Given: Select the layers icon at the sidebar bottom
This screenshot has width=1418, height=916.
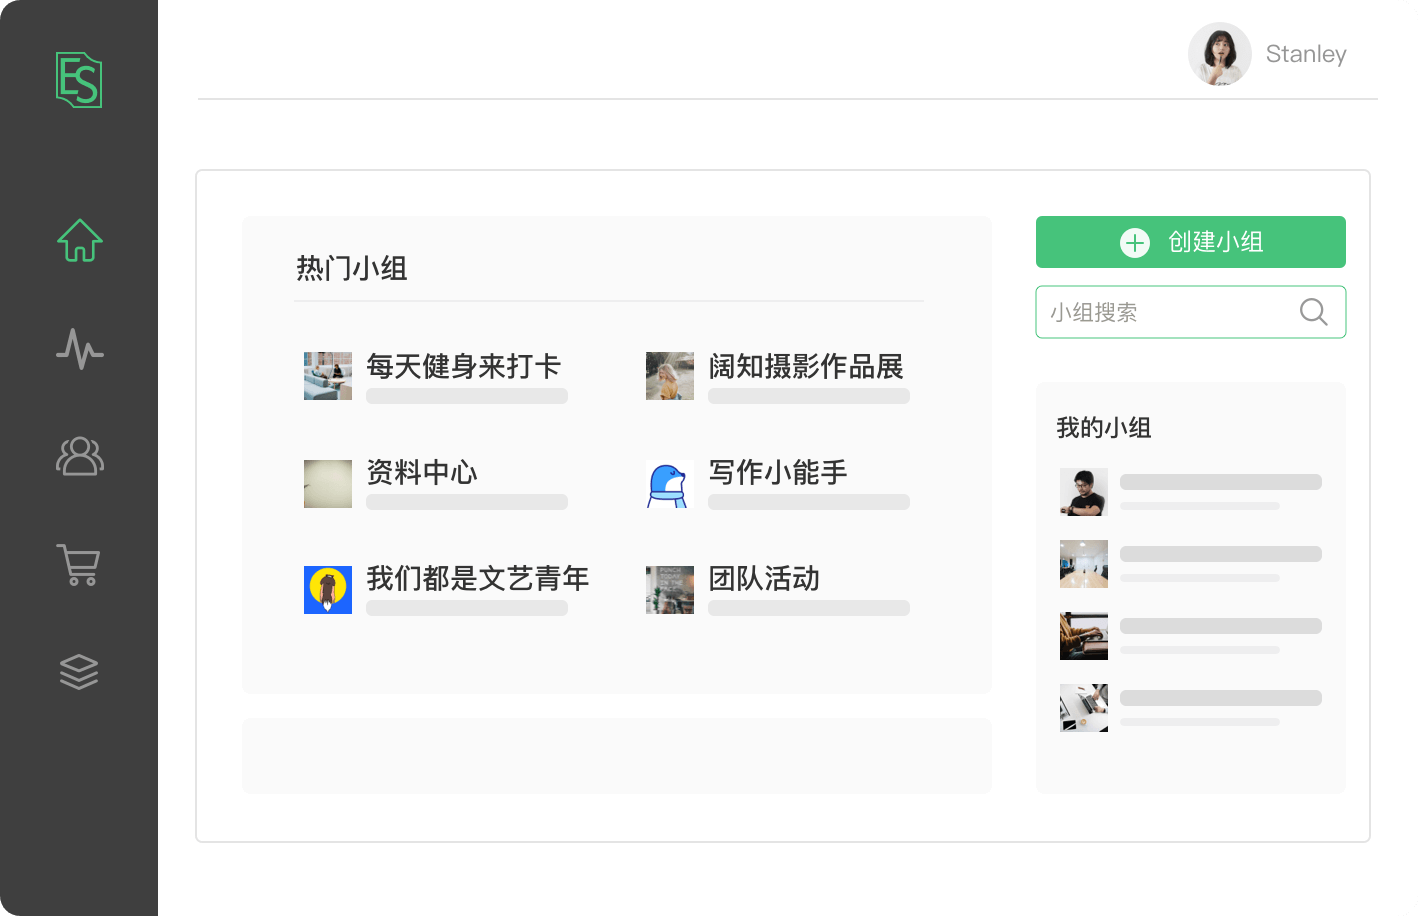Looking at the screenshot, I should pos(80,671).
